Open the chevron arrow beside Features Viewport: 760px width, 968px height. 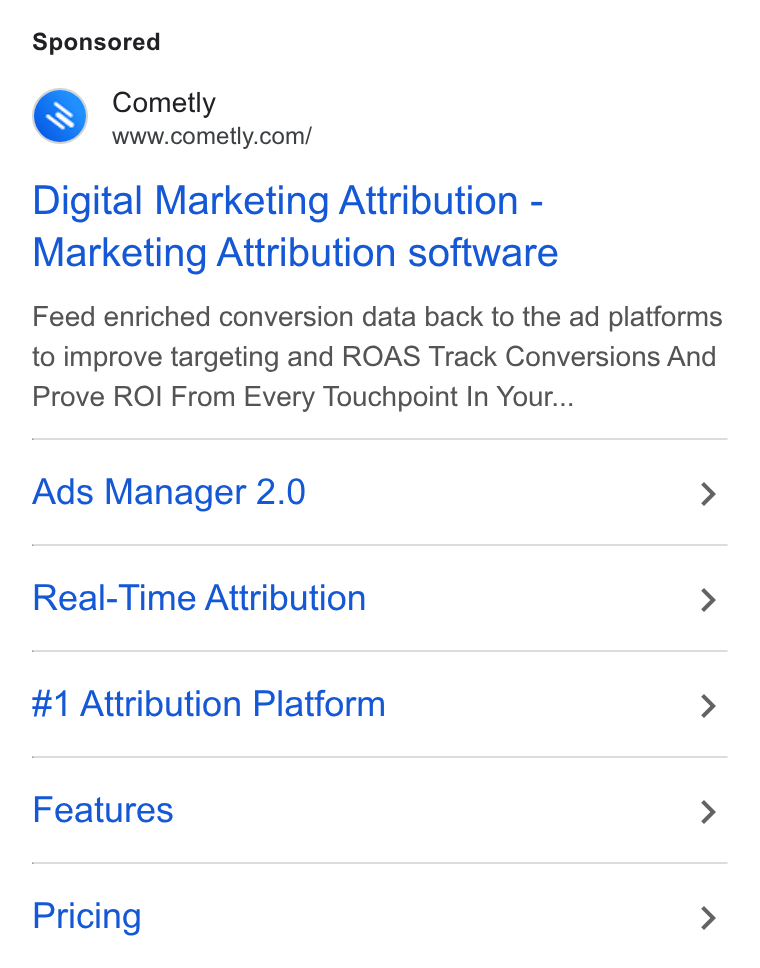click(x=708, y=812)
